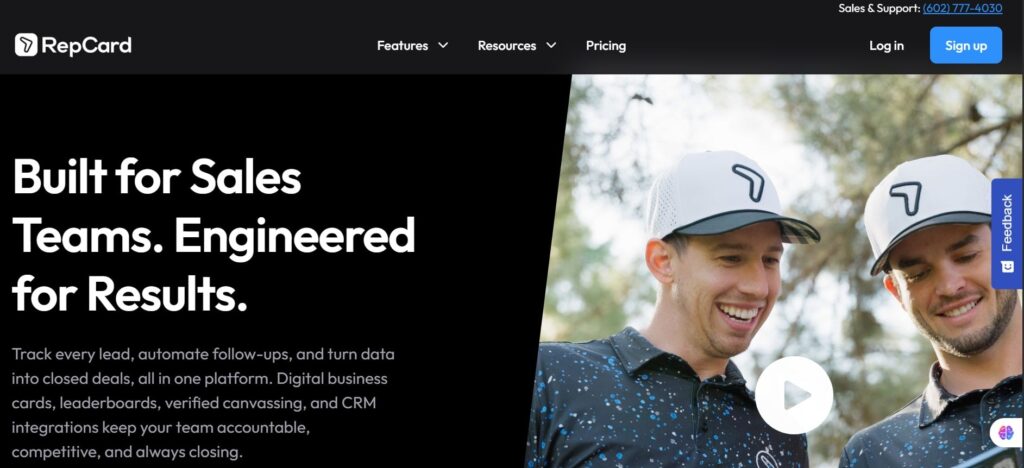Click the smiley icon on Feedback tab
The height and width of the screenshot is (468, 1024).
[x=1007, y=266]
